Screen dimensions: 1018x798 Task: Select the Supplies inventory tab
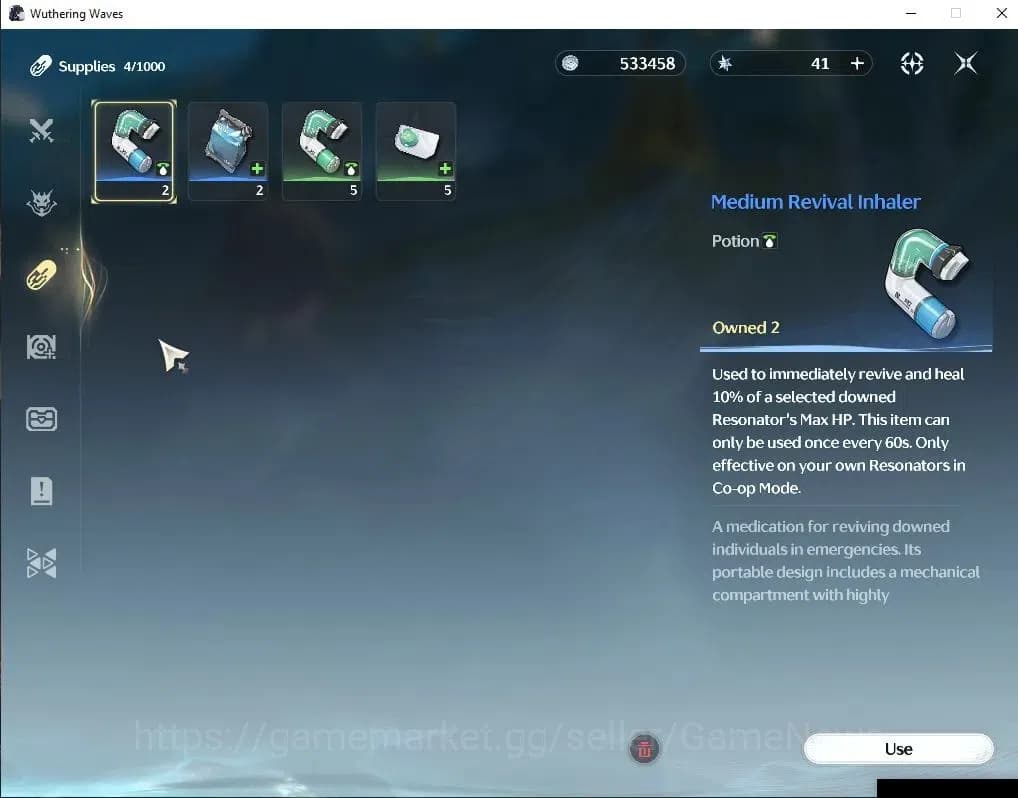click(x=41, y=275)
